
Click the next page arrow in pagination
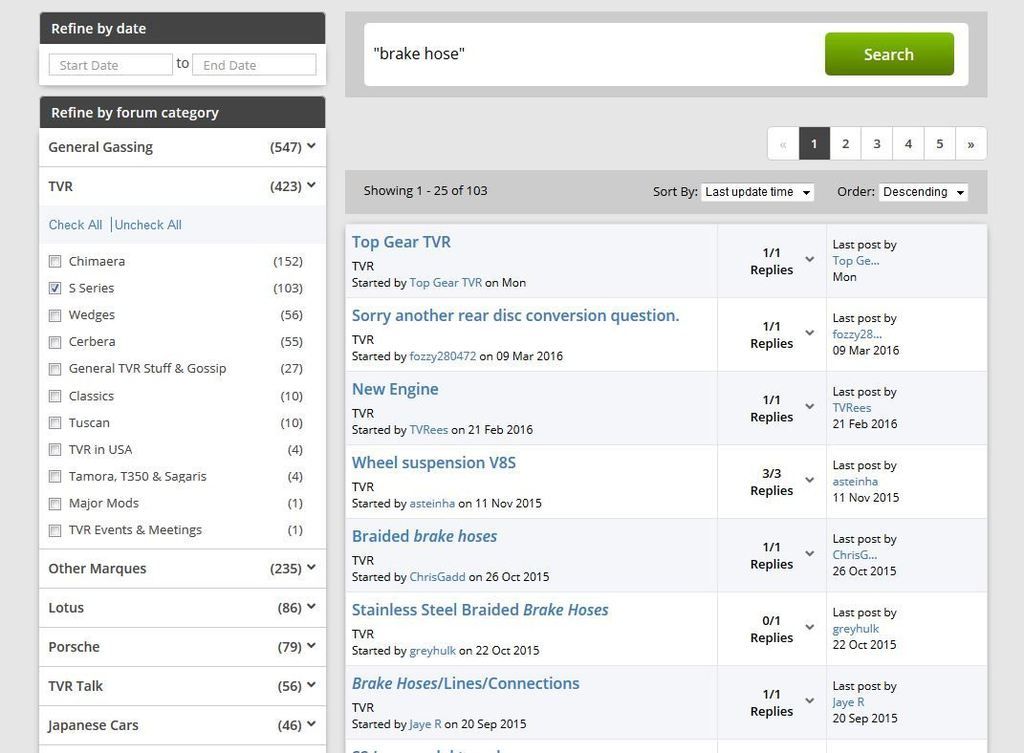tap(970, 144)
